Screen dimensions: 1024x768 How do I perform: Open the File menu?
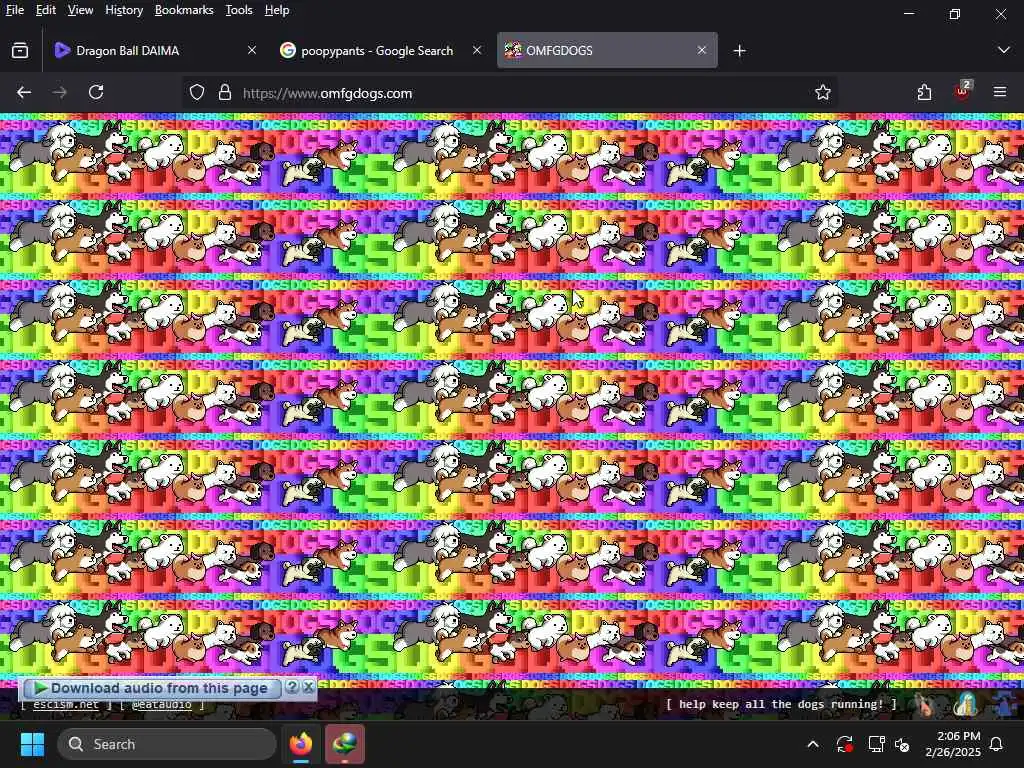[14, 10]
